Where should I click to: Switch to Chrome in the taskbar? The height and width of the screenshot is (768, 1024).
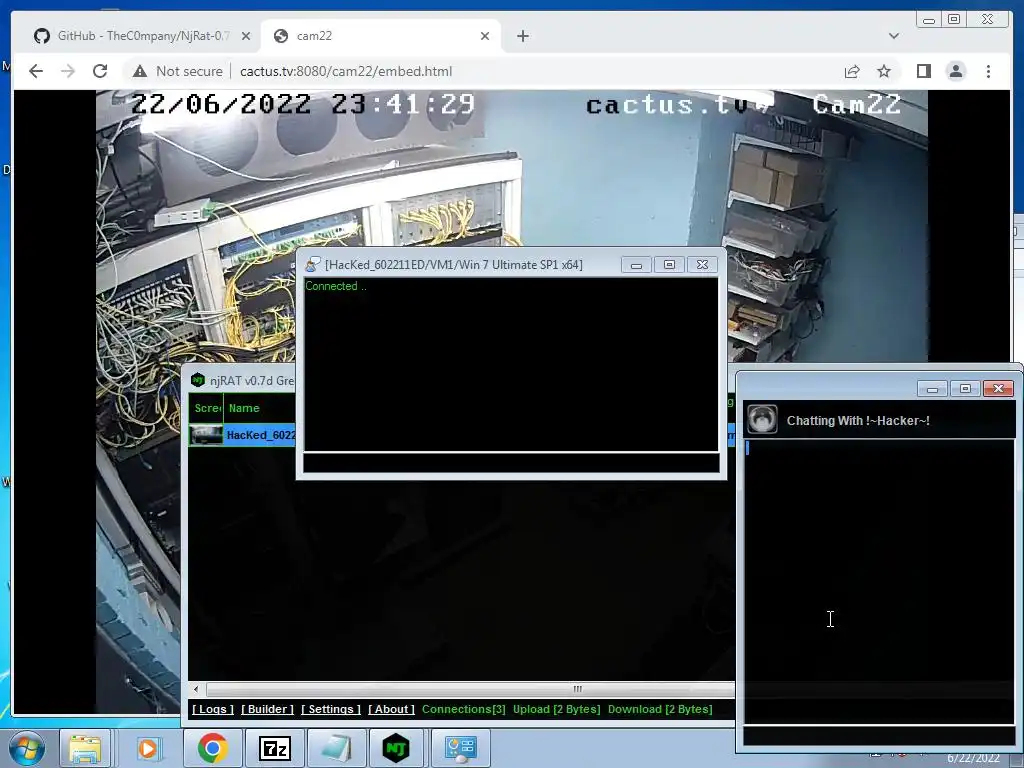[212, 748]
